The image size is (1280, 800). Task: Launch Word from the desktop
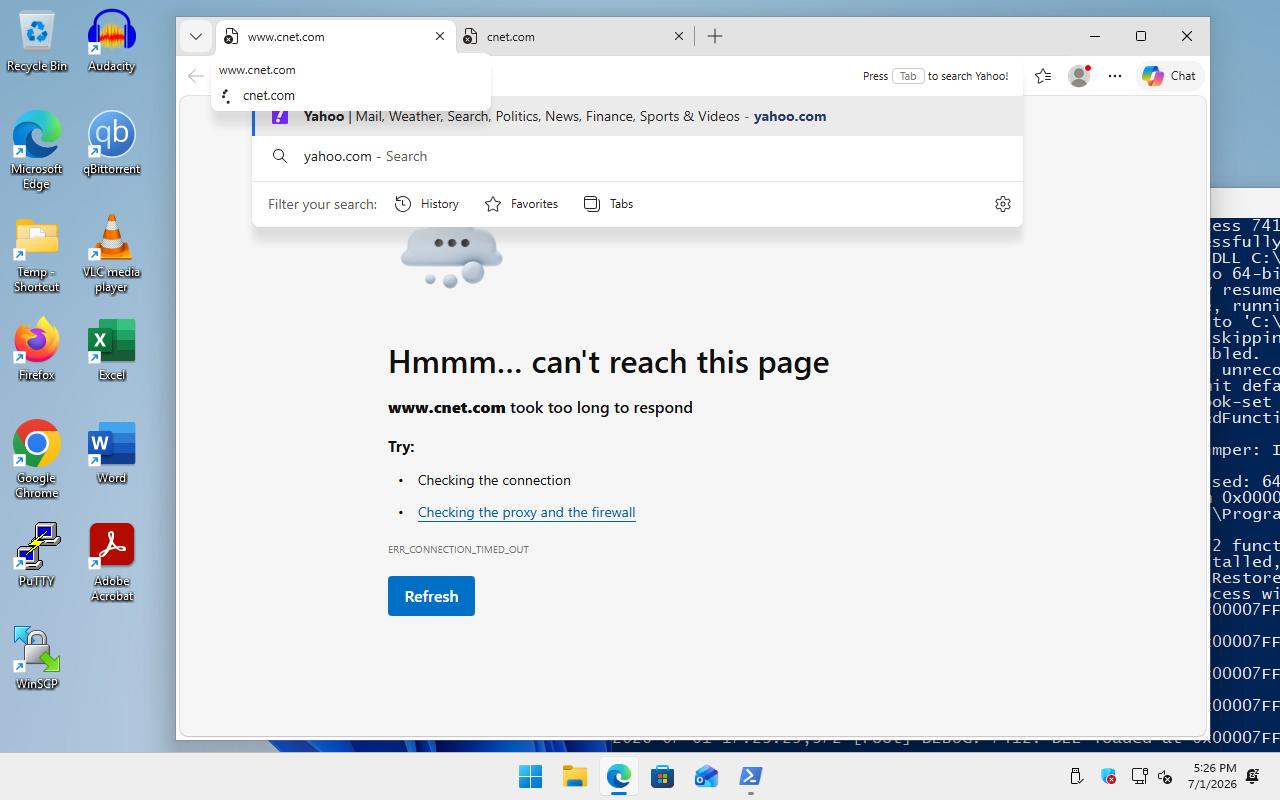[111, 453]
